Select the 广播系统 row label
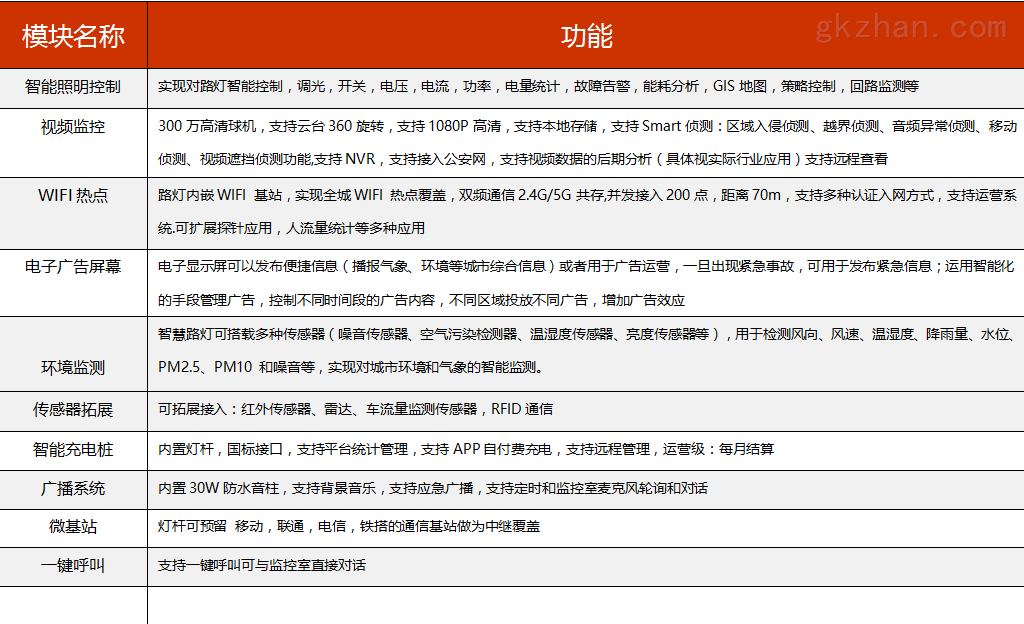The height and width of the screenshot is (624, 1024). pos(73,488)
